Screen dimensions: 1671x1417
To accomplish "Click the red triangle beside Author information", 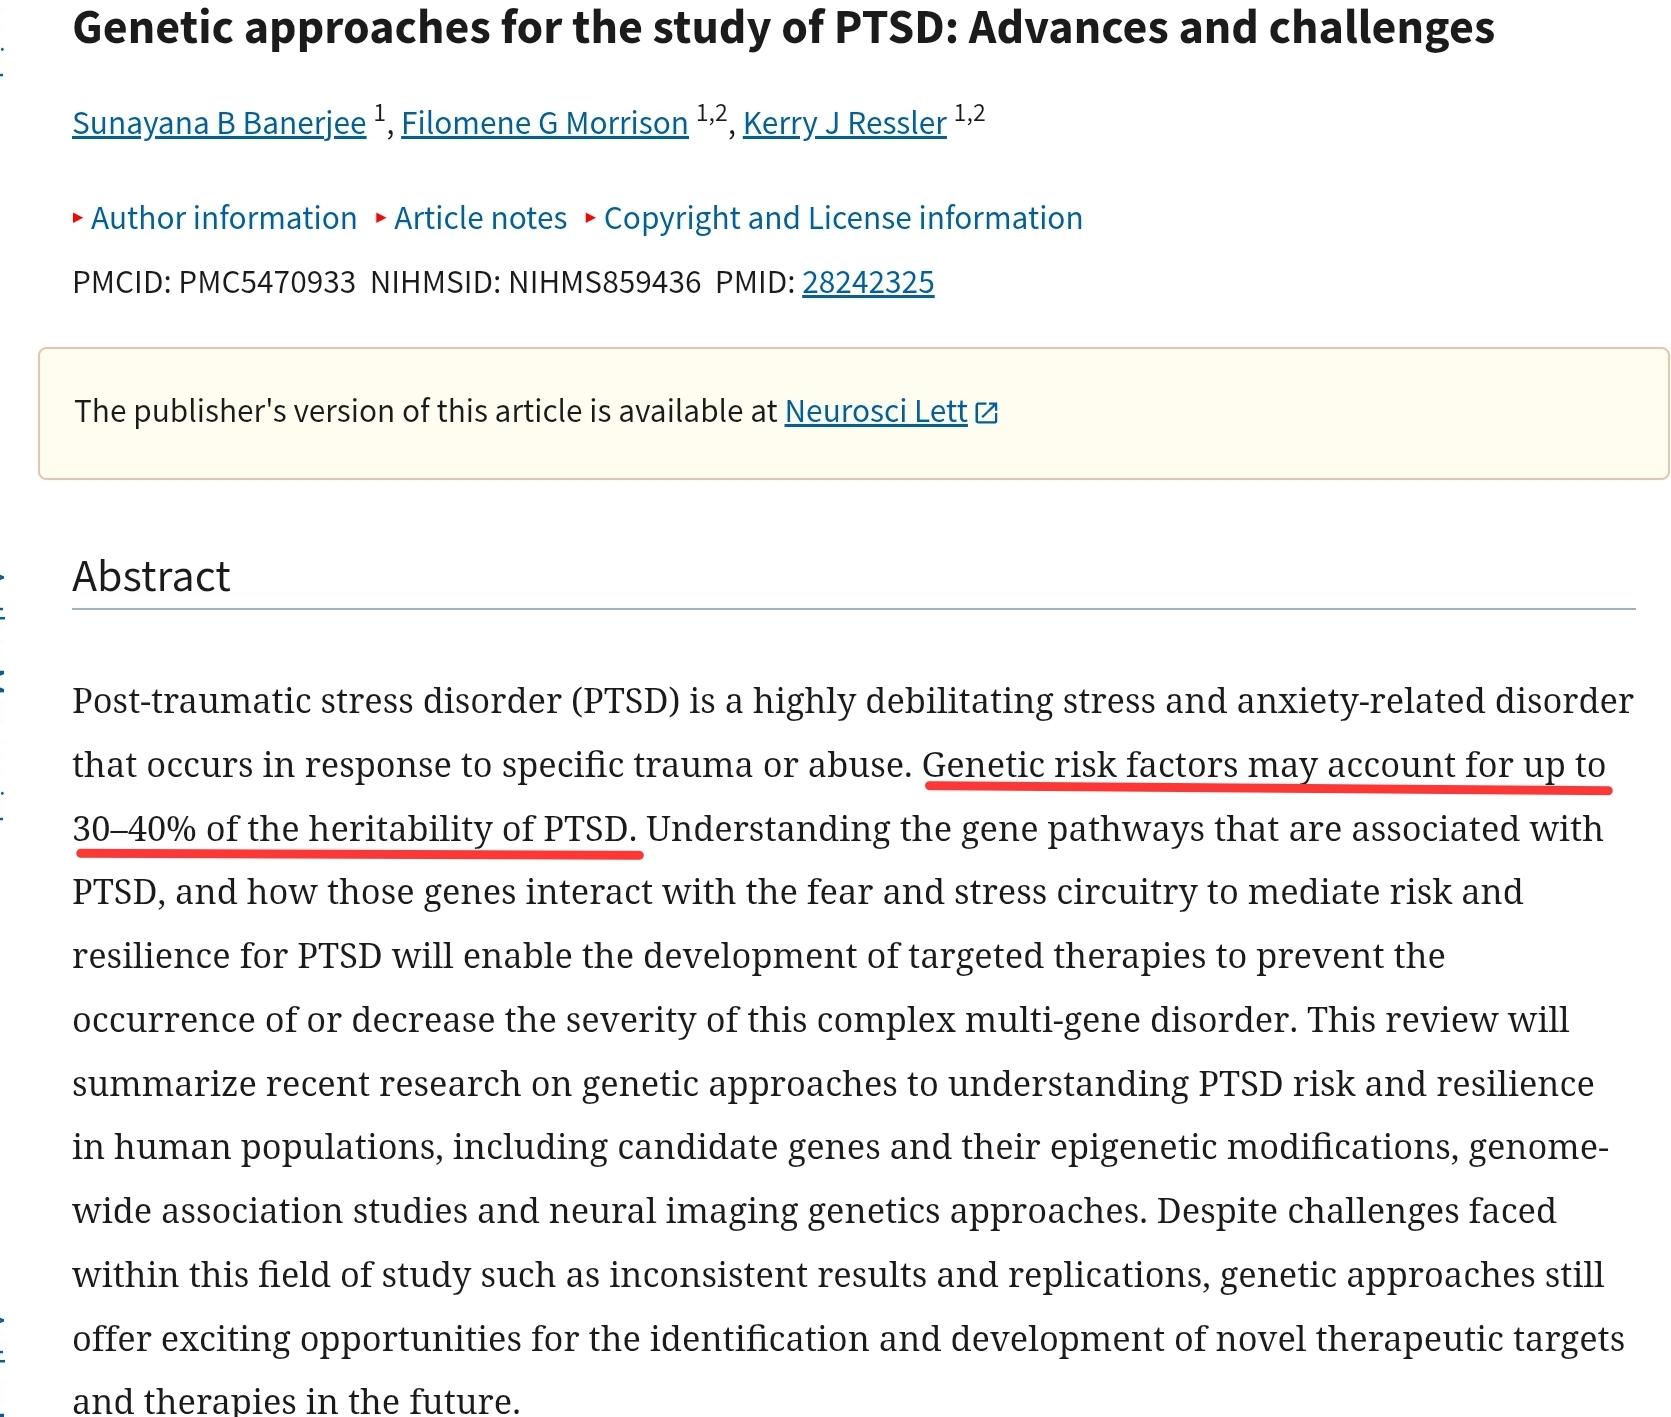I will pos(77,218).
